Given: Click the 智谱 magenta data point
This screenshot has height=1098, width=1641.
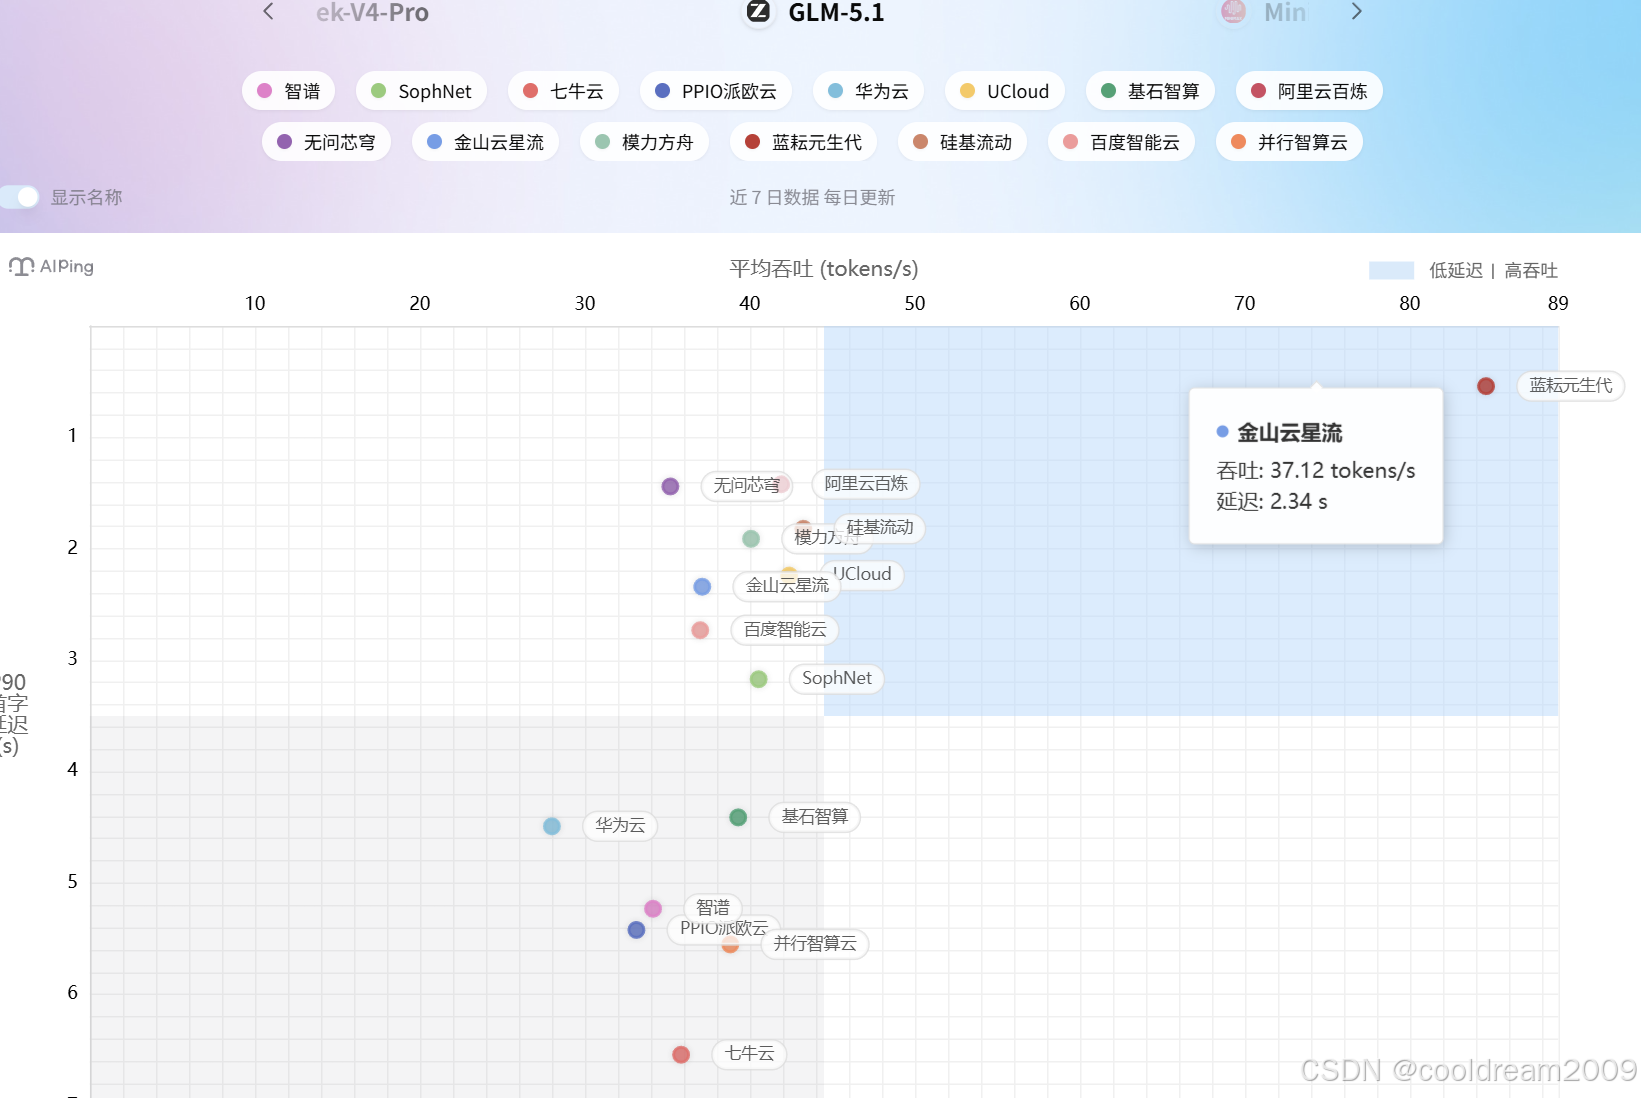Looking at the screenshot, I should coord(653,908).
